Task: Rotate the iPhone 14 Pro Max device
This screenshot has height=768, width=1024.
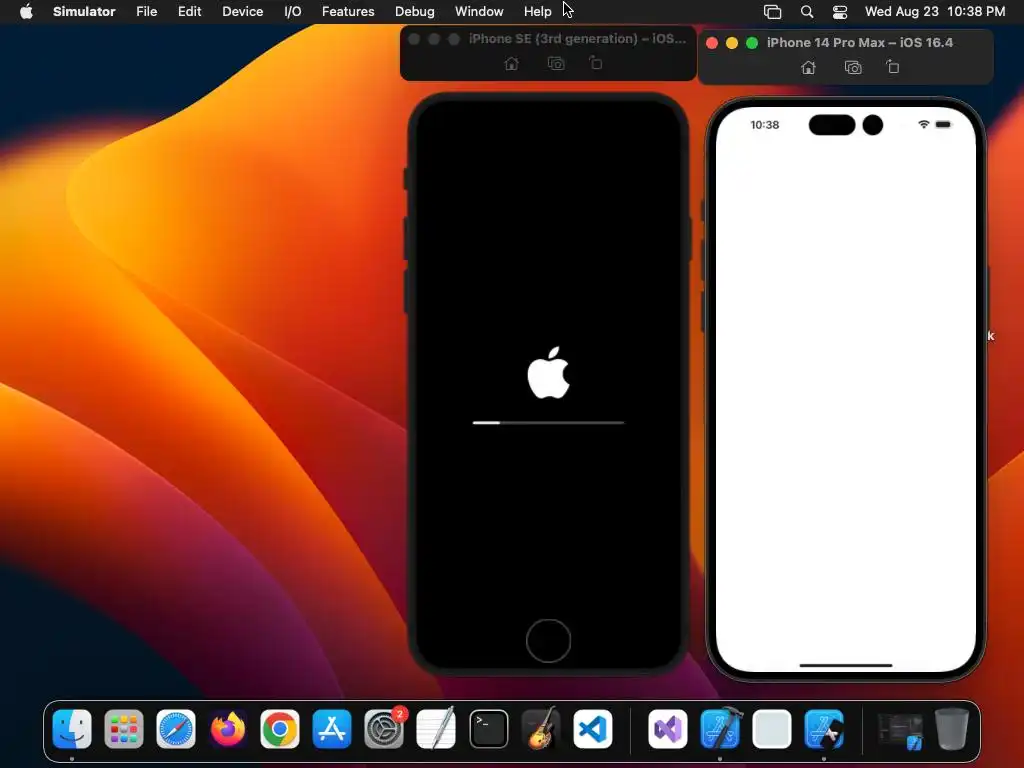Action: tap(893, 67)
